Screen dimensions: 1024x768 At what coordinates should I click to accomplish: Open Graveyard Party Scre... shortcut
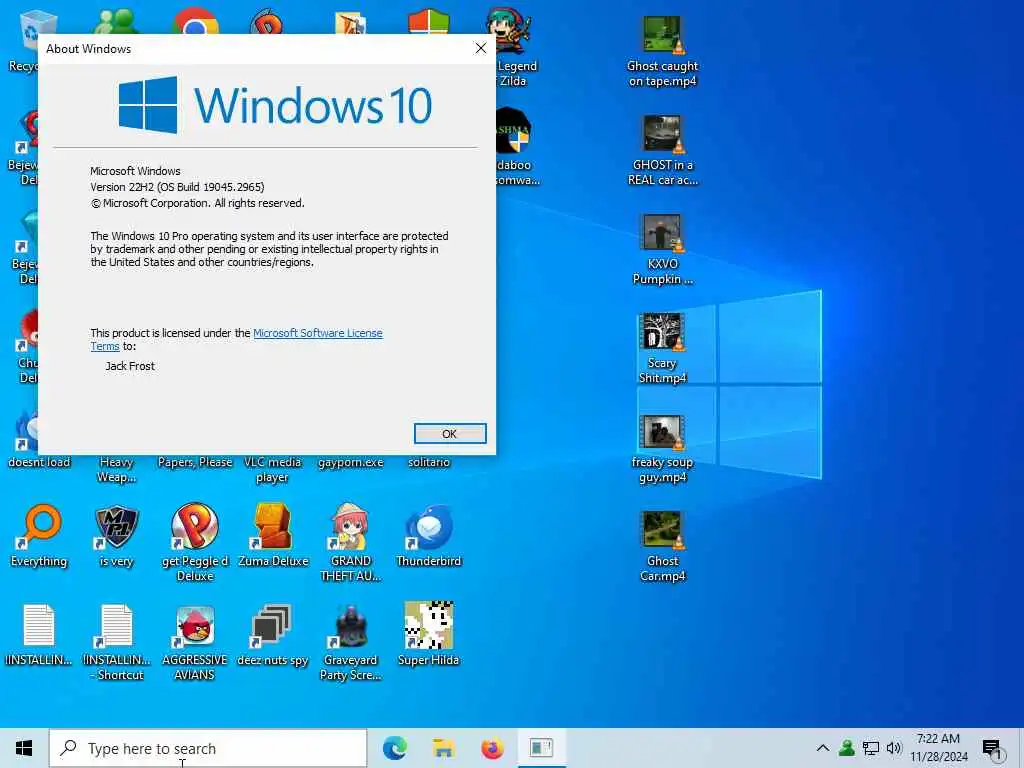tap(351, 641)
